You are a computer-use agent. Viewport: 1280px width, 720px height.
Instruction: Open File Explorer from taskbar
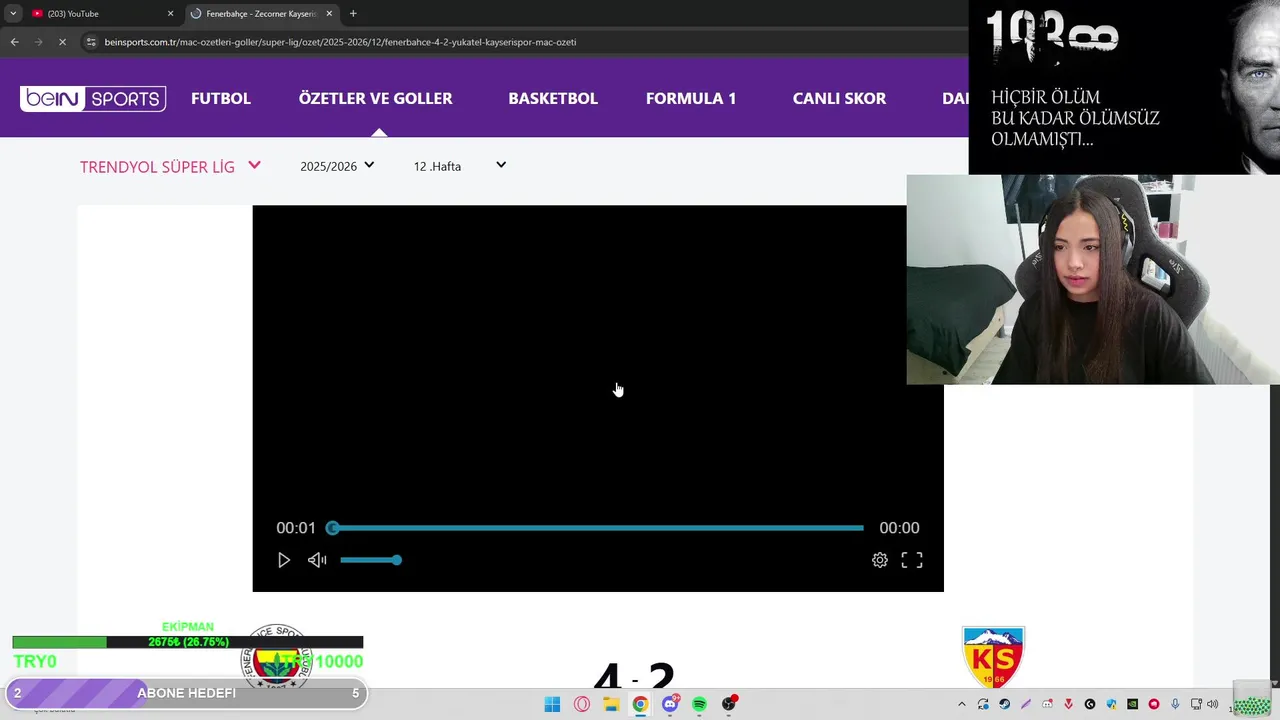point(611,704)
